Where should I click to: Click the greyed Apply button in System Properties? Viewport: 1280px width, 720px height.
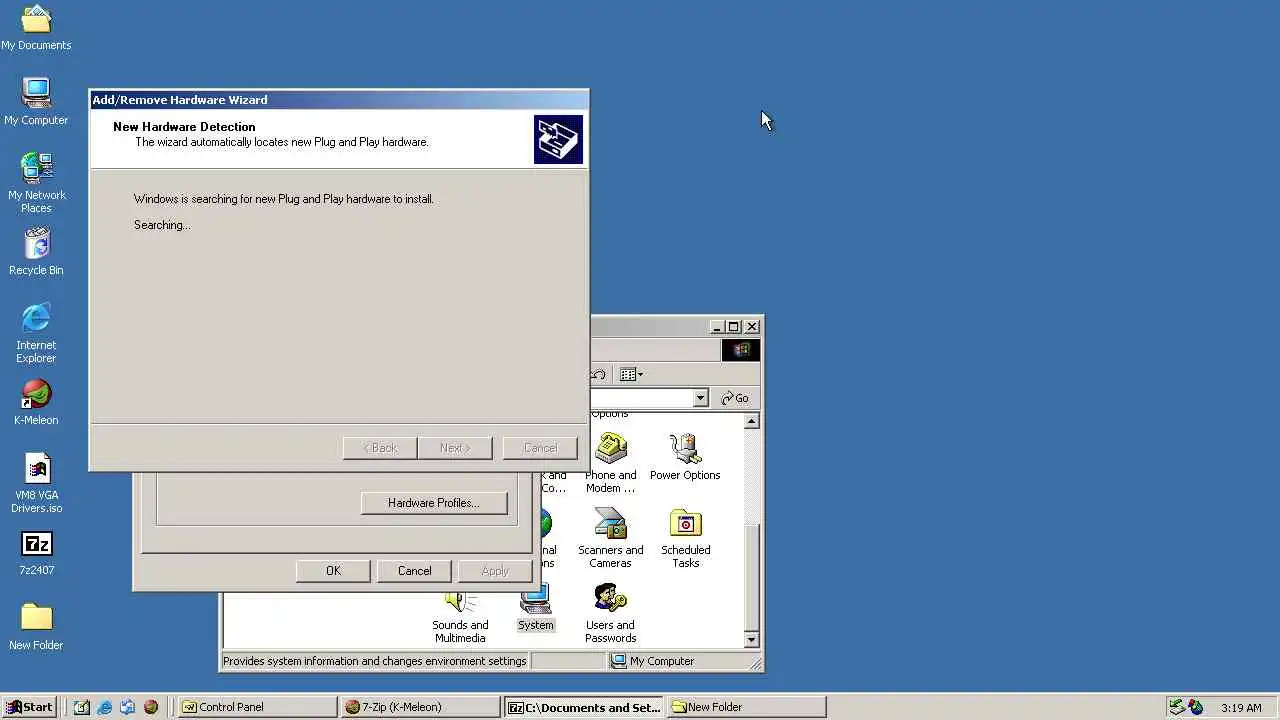[495, 571]
